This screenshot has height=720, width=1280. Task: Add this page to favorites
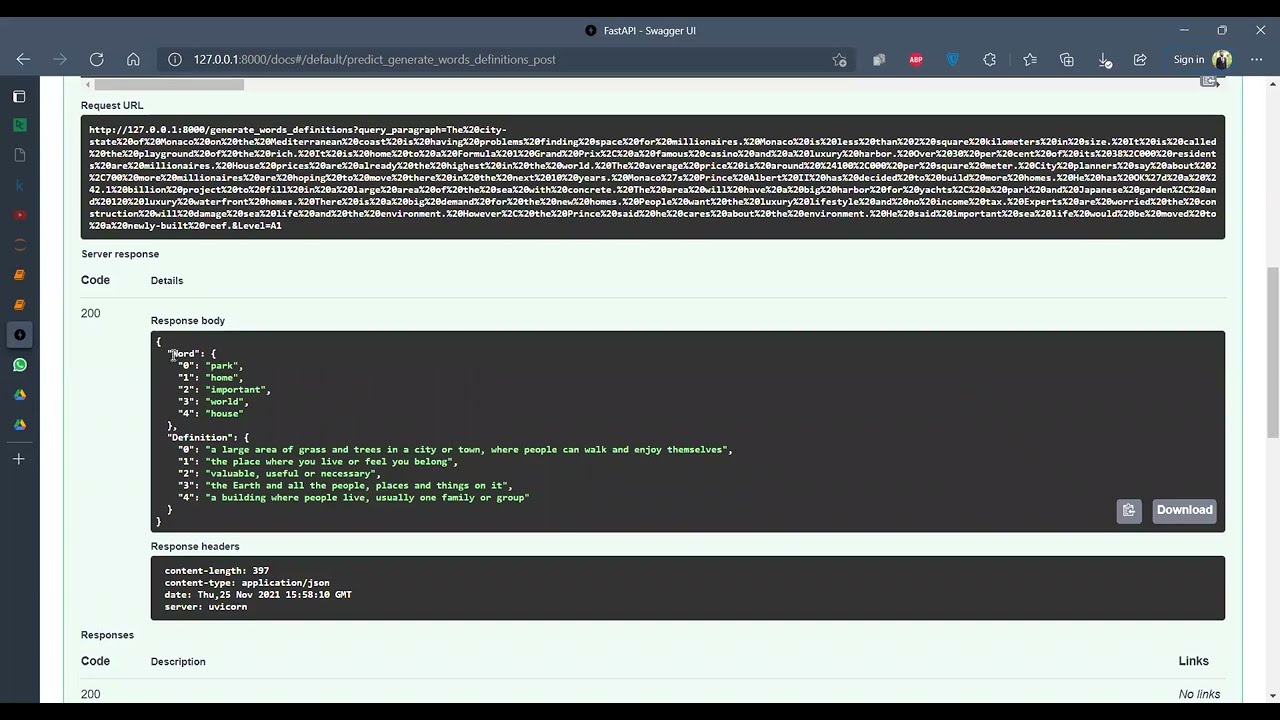(x=840, y=59)
